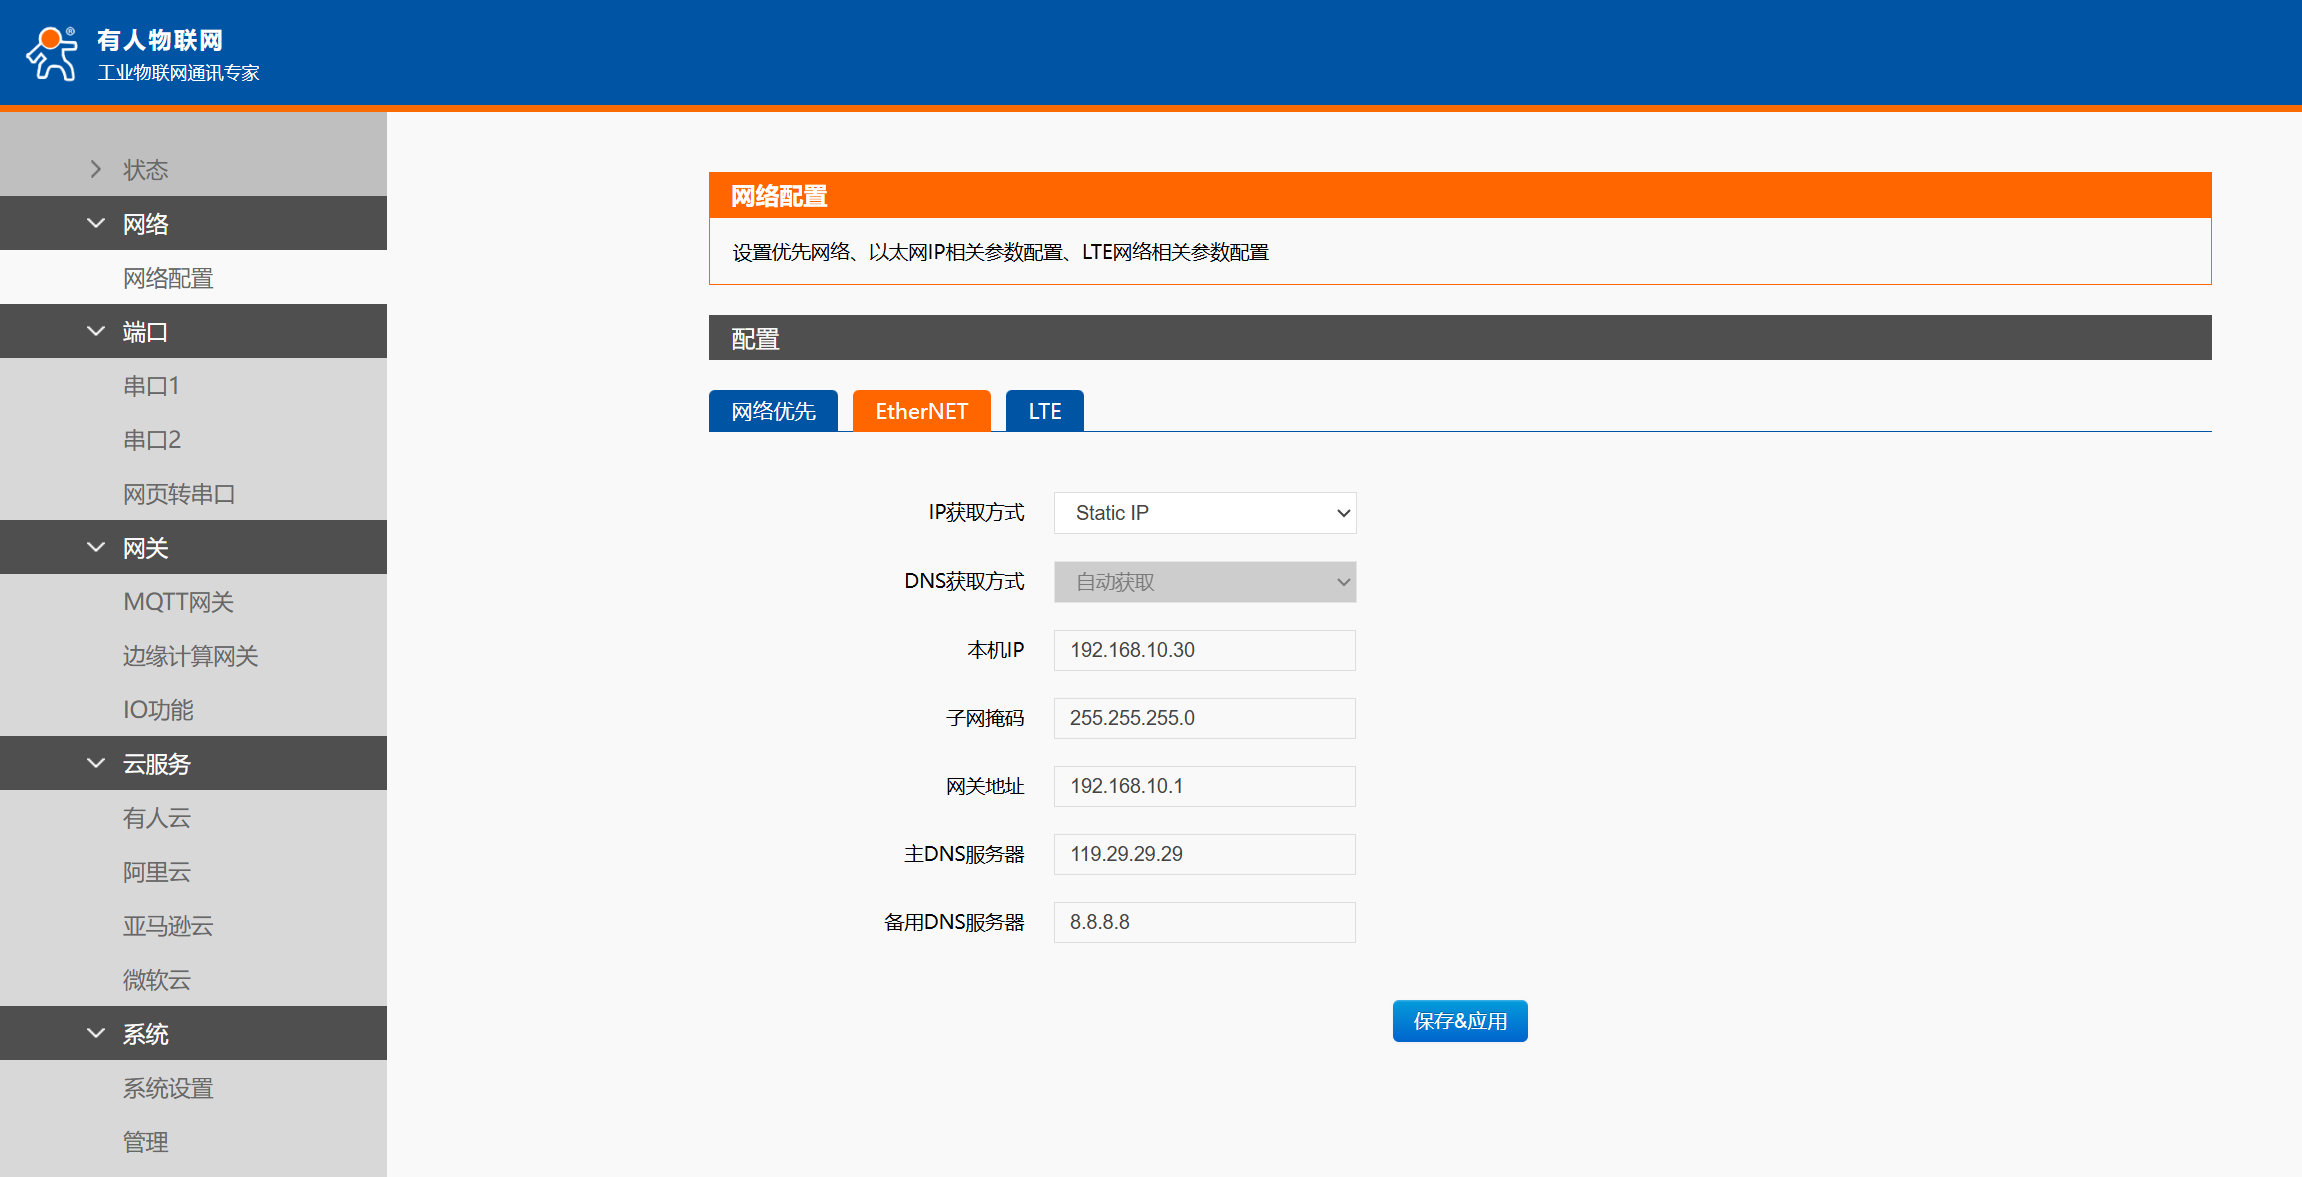
Task: Click the 本机IP input field
Action: click(1204, 650)
